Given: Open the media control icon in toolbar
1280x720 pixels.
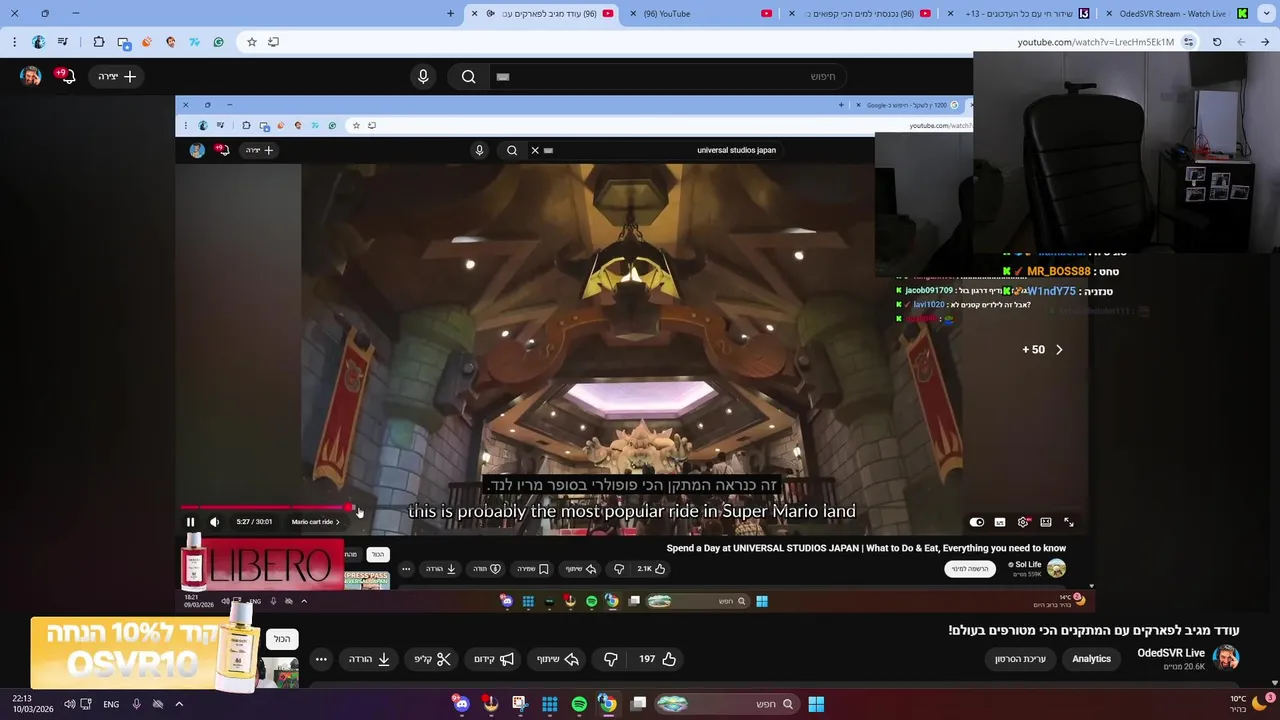Looking at the screenshot, I should tap(63, 42).
